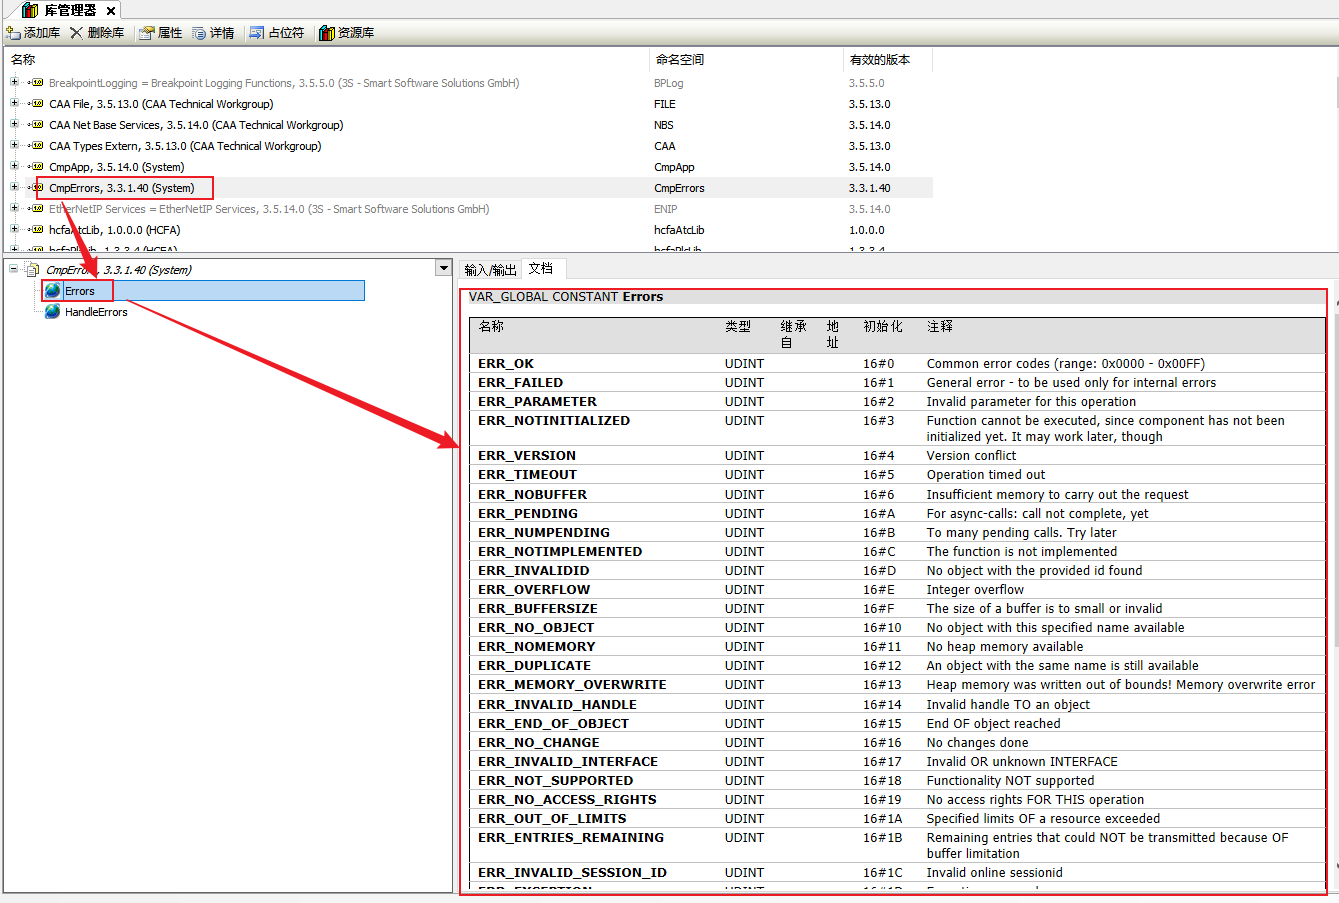
Task: Select the HandleErrors tree item
Action: point(96,312)
